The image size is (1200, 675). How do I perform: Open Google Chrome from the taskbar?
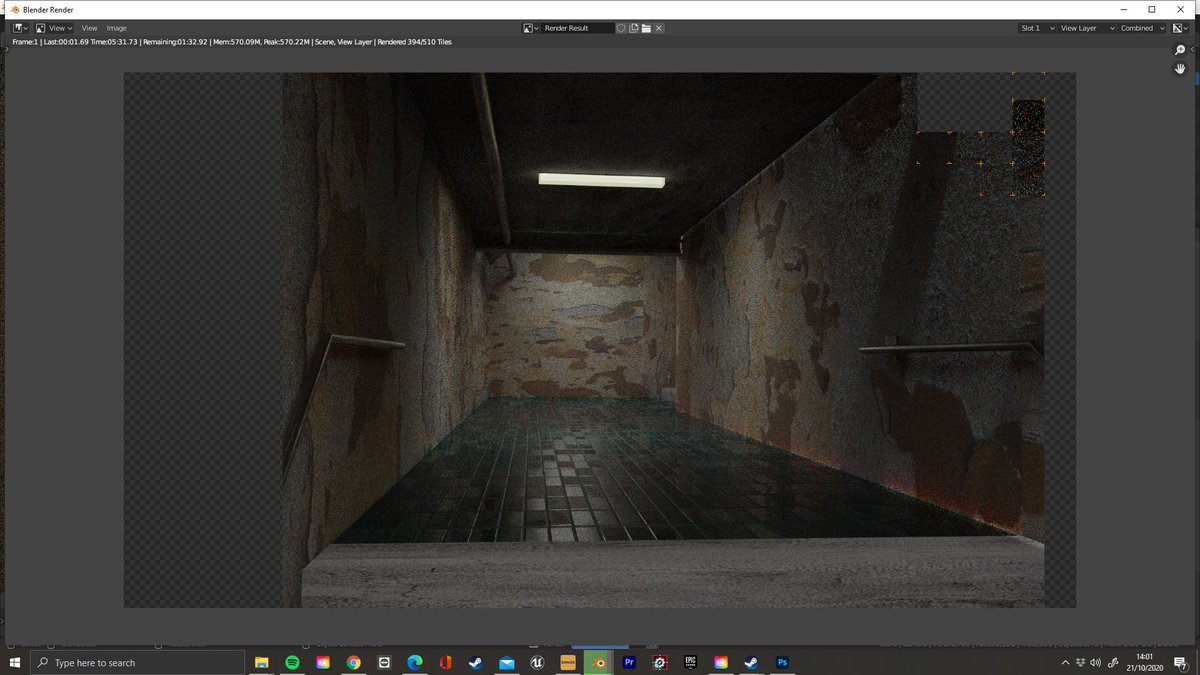(x=353, y=662)
